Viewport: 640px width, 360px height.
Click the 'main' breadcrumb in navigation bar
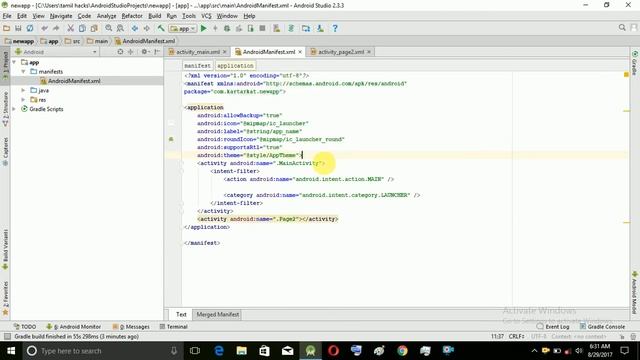[x=98, y=41]
